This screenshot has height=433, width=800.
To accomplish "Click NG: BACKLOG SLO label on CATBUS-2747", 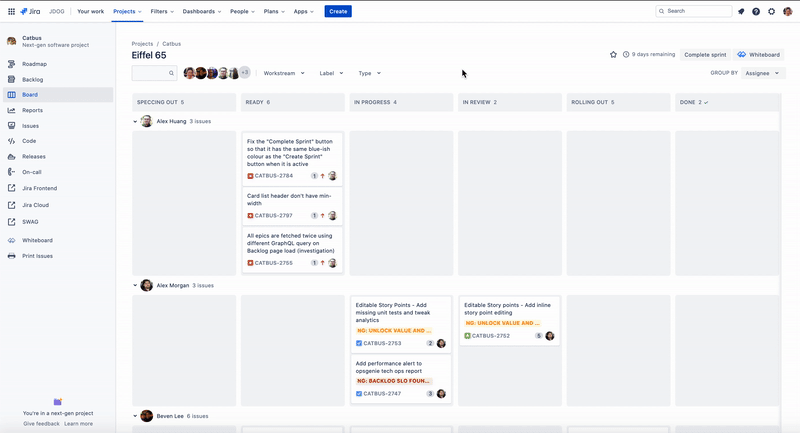I will click(393, 381).
